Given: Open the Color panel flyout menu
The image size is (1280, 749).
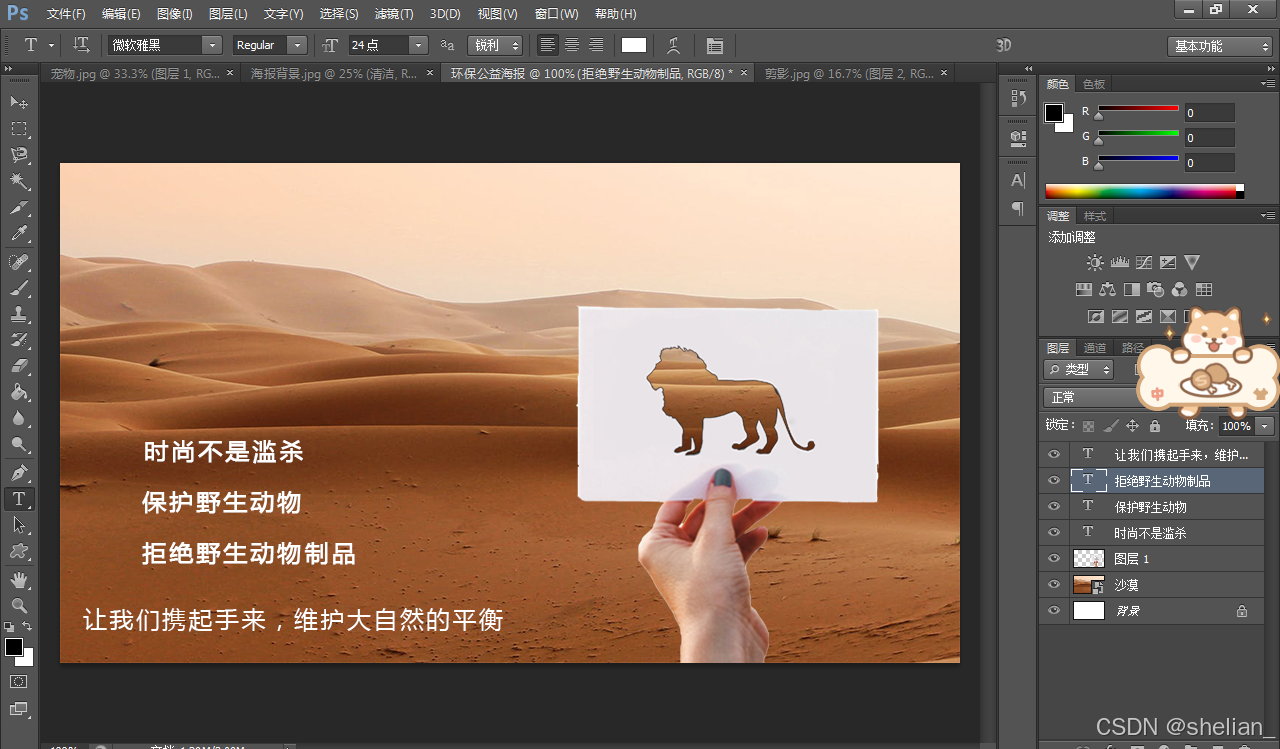Looking at the screenshot, I should click(x=1268, y=84).
